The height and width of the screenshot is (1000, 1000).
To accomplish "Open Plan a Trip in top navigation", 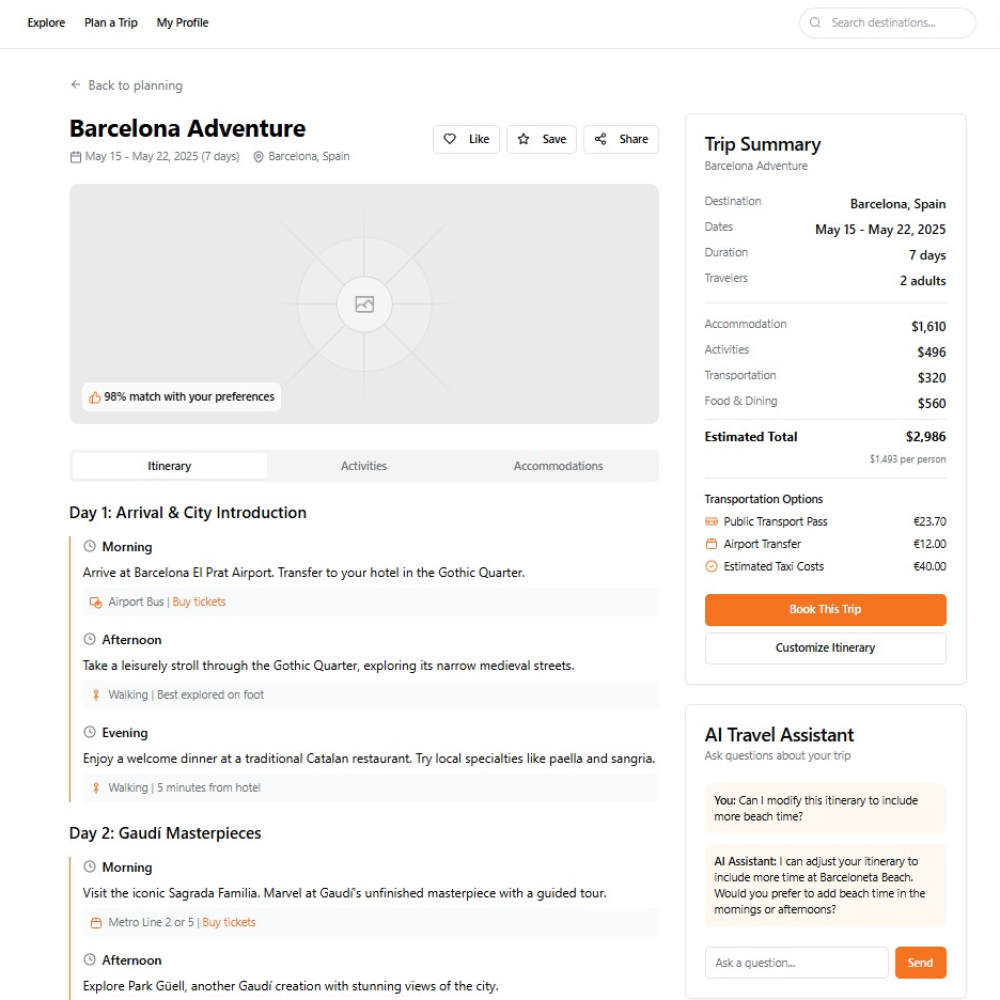I will [x=111, y=23].
